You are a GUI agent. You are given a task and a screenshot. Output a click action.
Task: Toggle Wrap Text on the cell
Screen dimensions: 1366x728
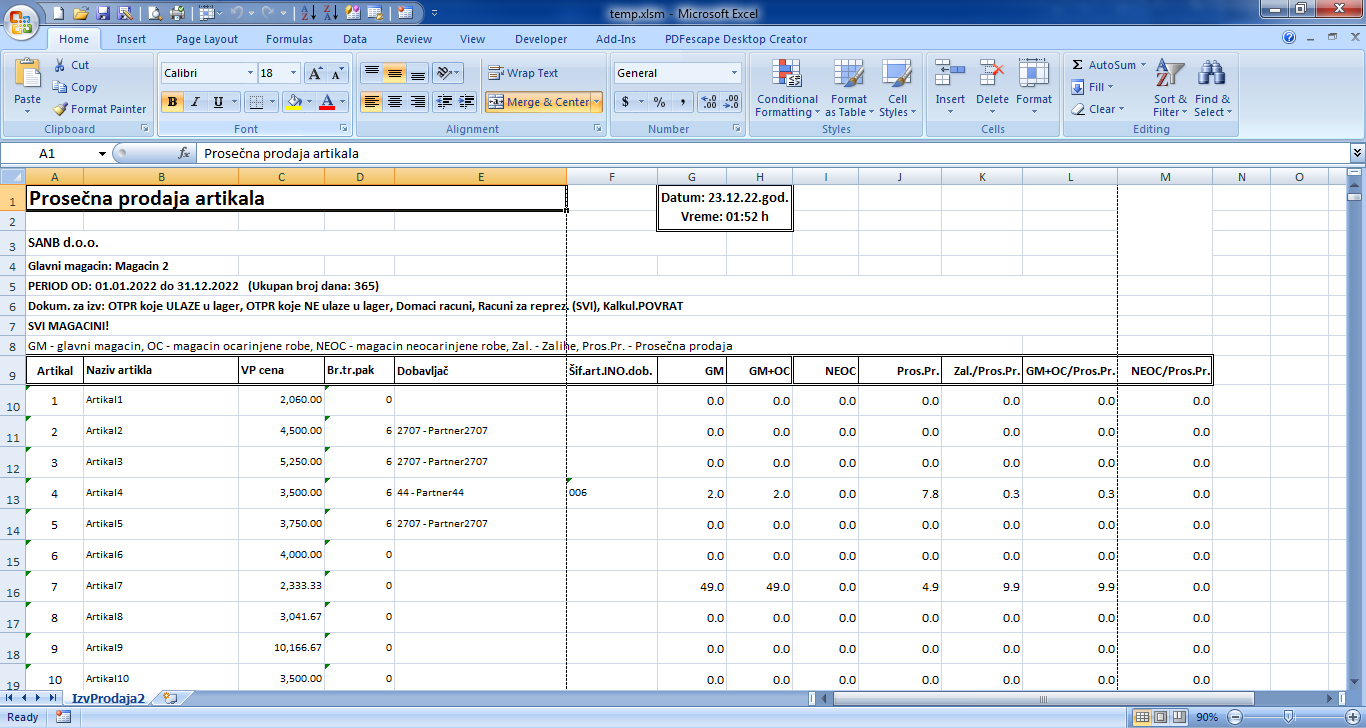[523, 73]
